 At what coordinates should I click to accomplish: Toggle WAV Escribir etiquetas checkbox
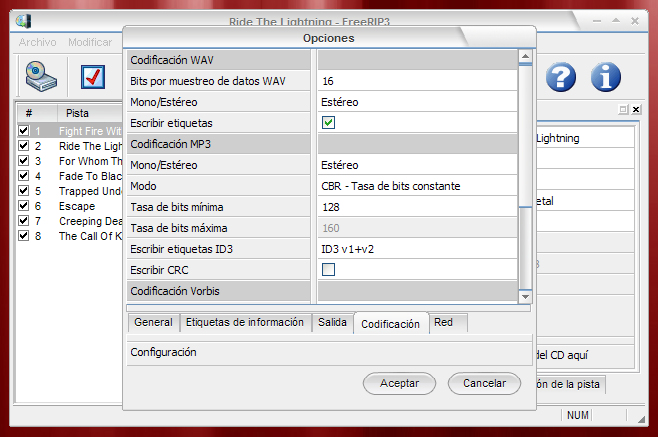point(328,123)
